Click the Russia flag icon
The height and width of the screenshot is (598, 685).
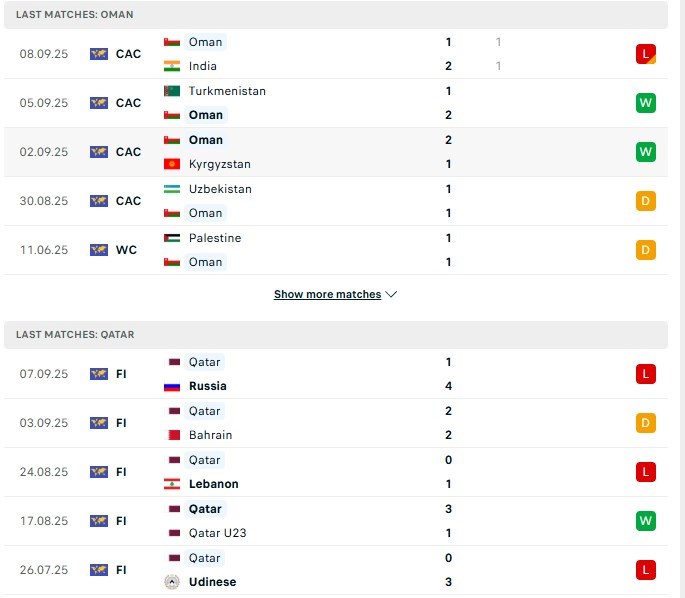point(172,386)
